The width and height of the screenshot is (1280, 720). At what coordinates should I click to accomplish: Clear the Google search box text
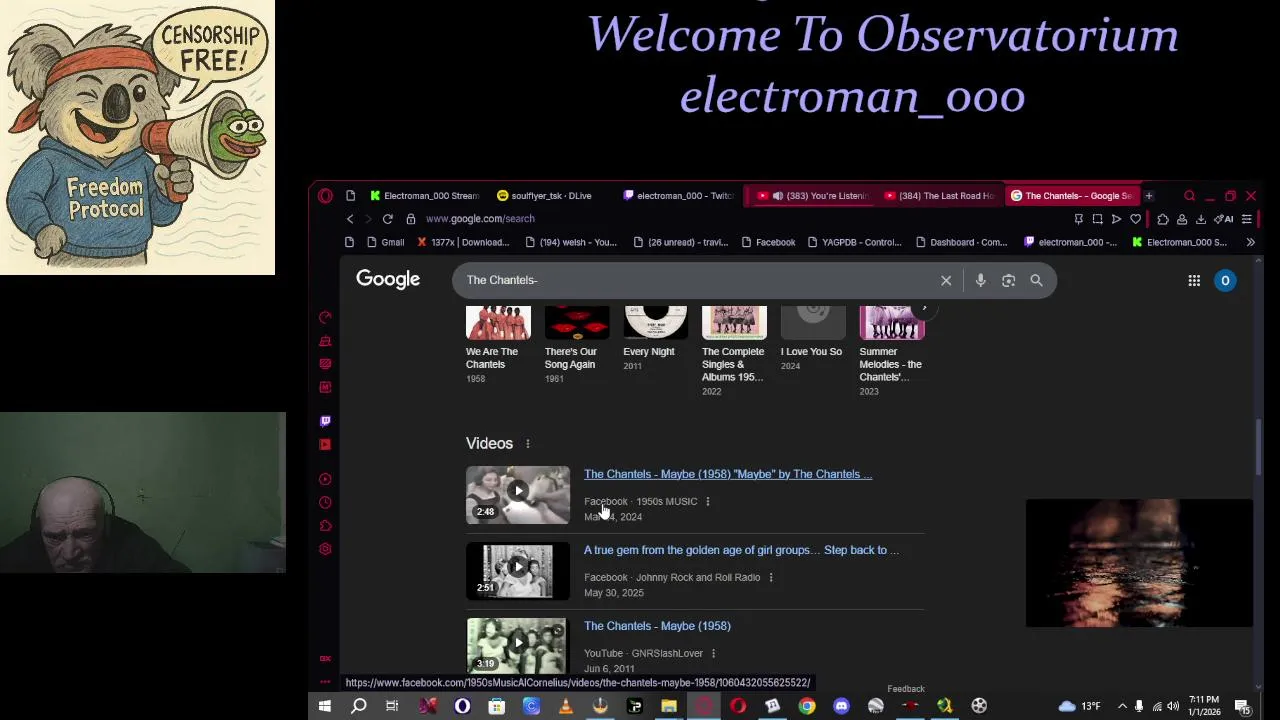[946, 281]
